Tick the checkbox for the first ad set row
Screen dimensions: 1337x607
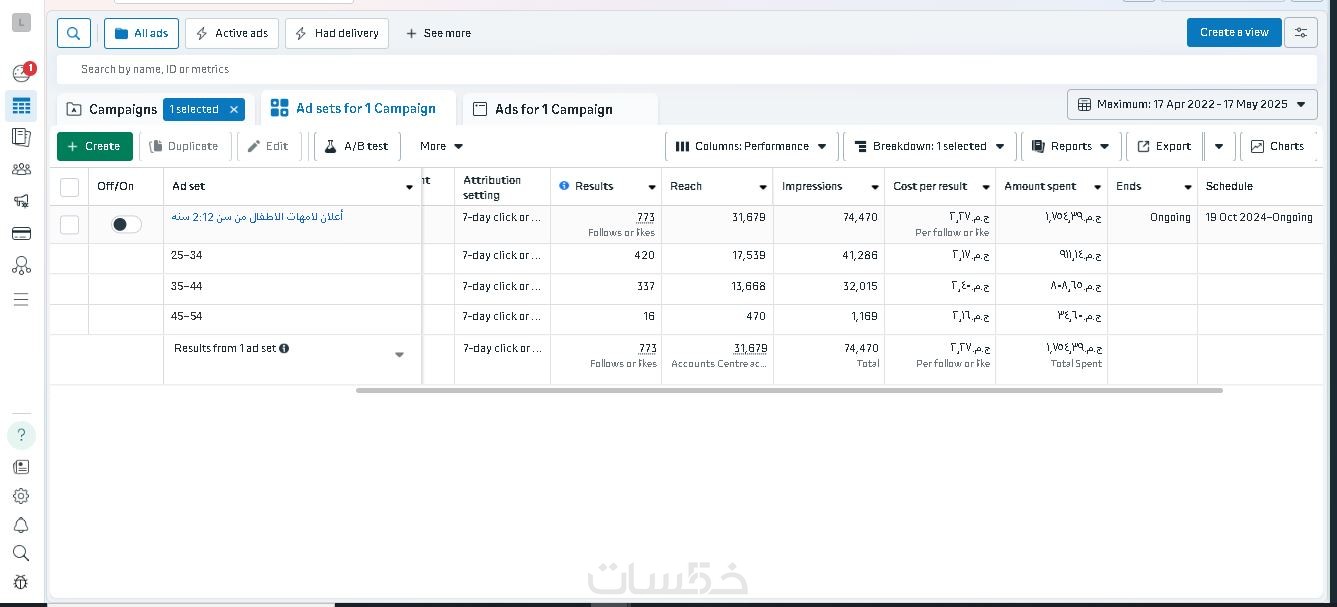point(69,224)
